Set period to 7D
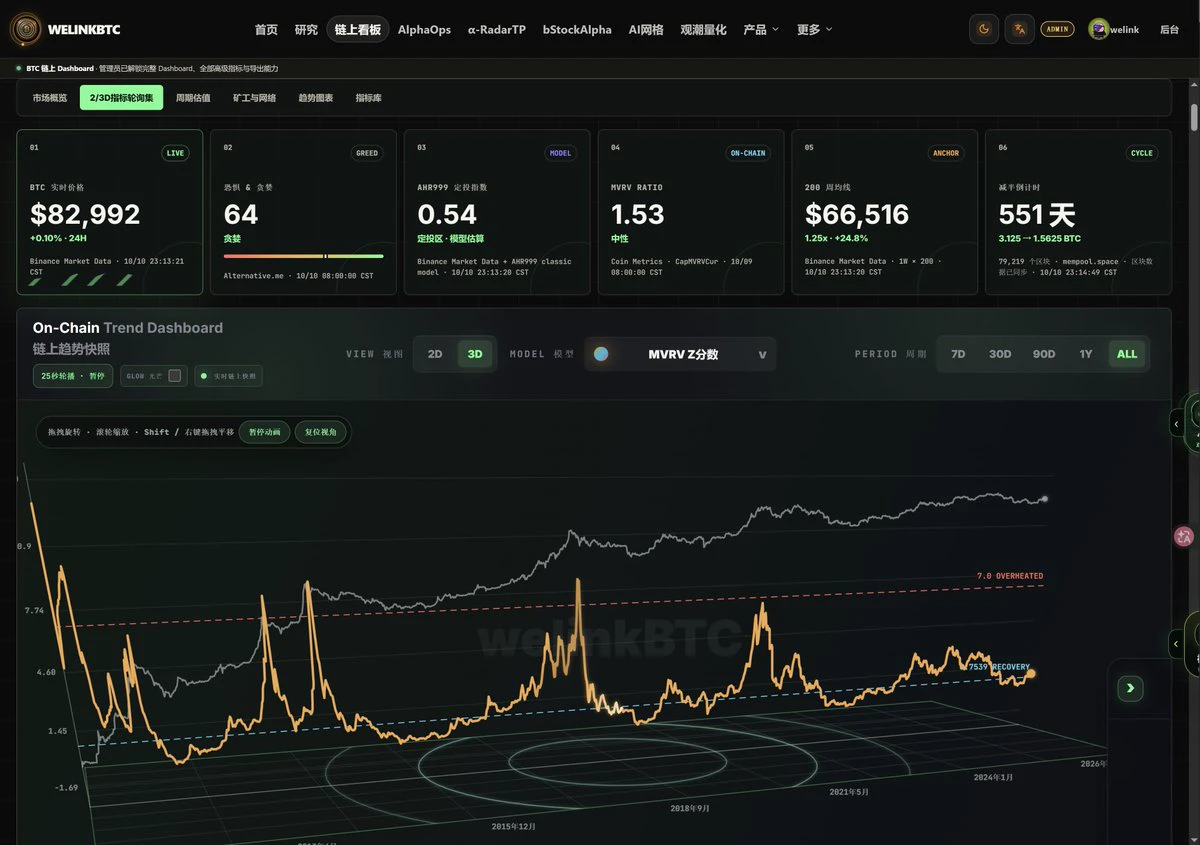1200x845 pixels. pos(958,354)
